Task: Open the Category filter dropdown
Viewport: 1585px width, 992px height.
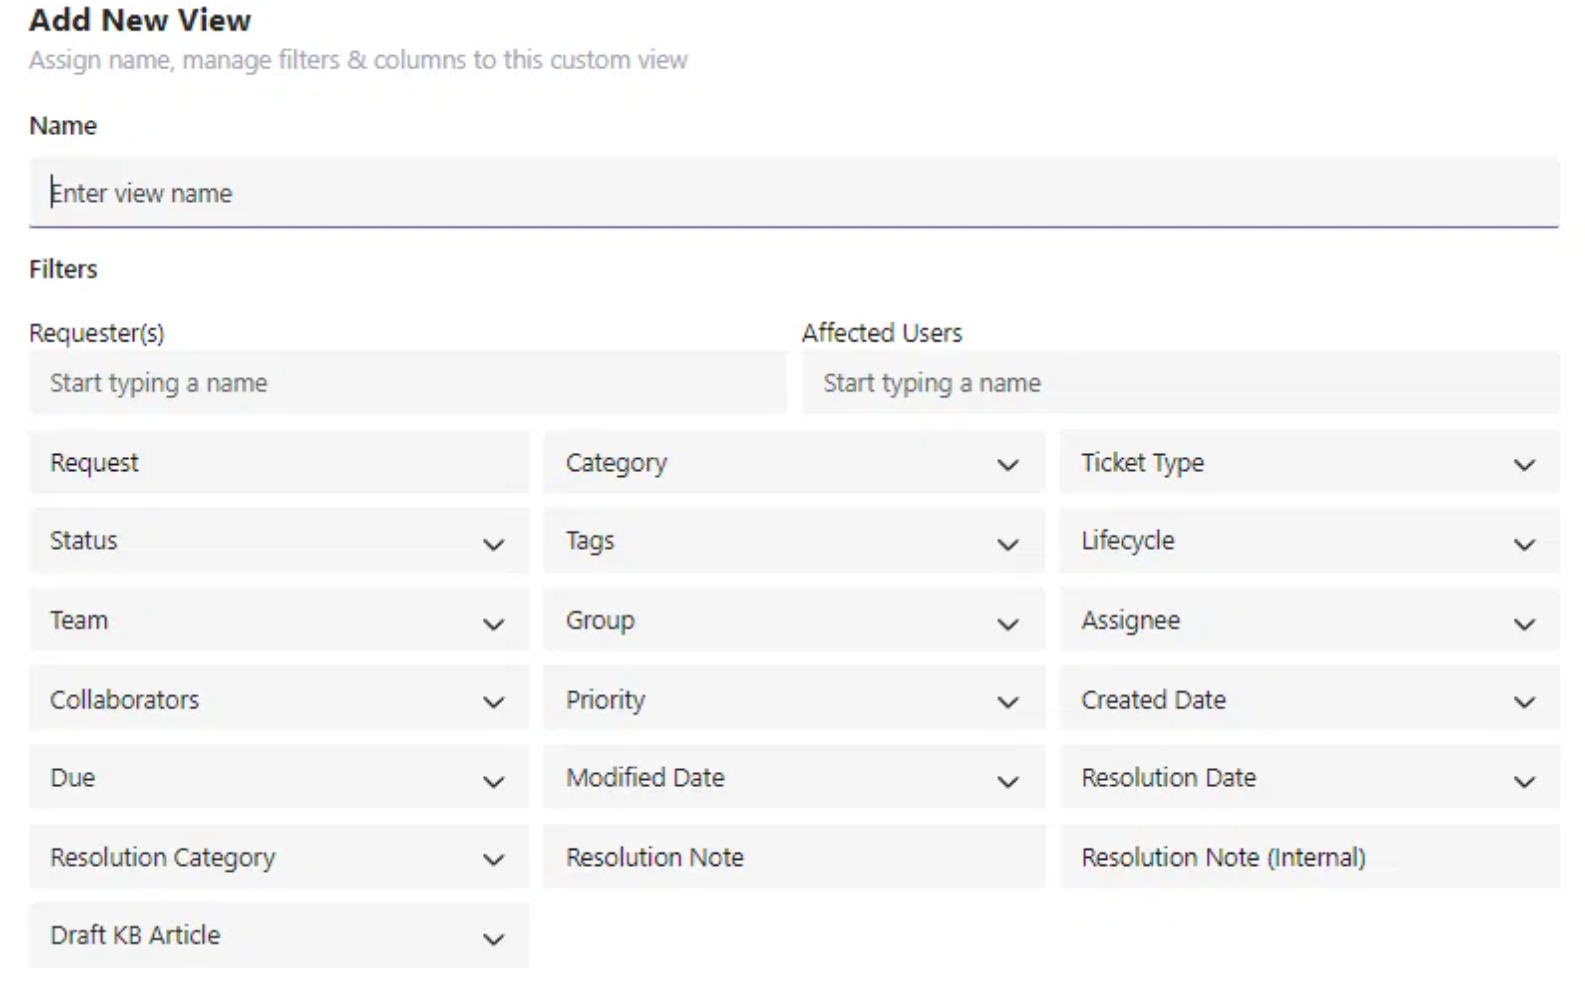Action: click(793, 463)
